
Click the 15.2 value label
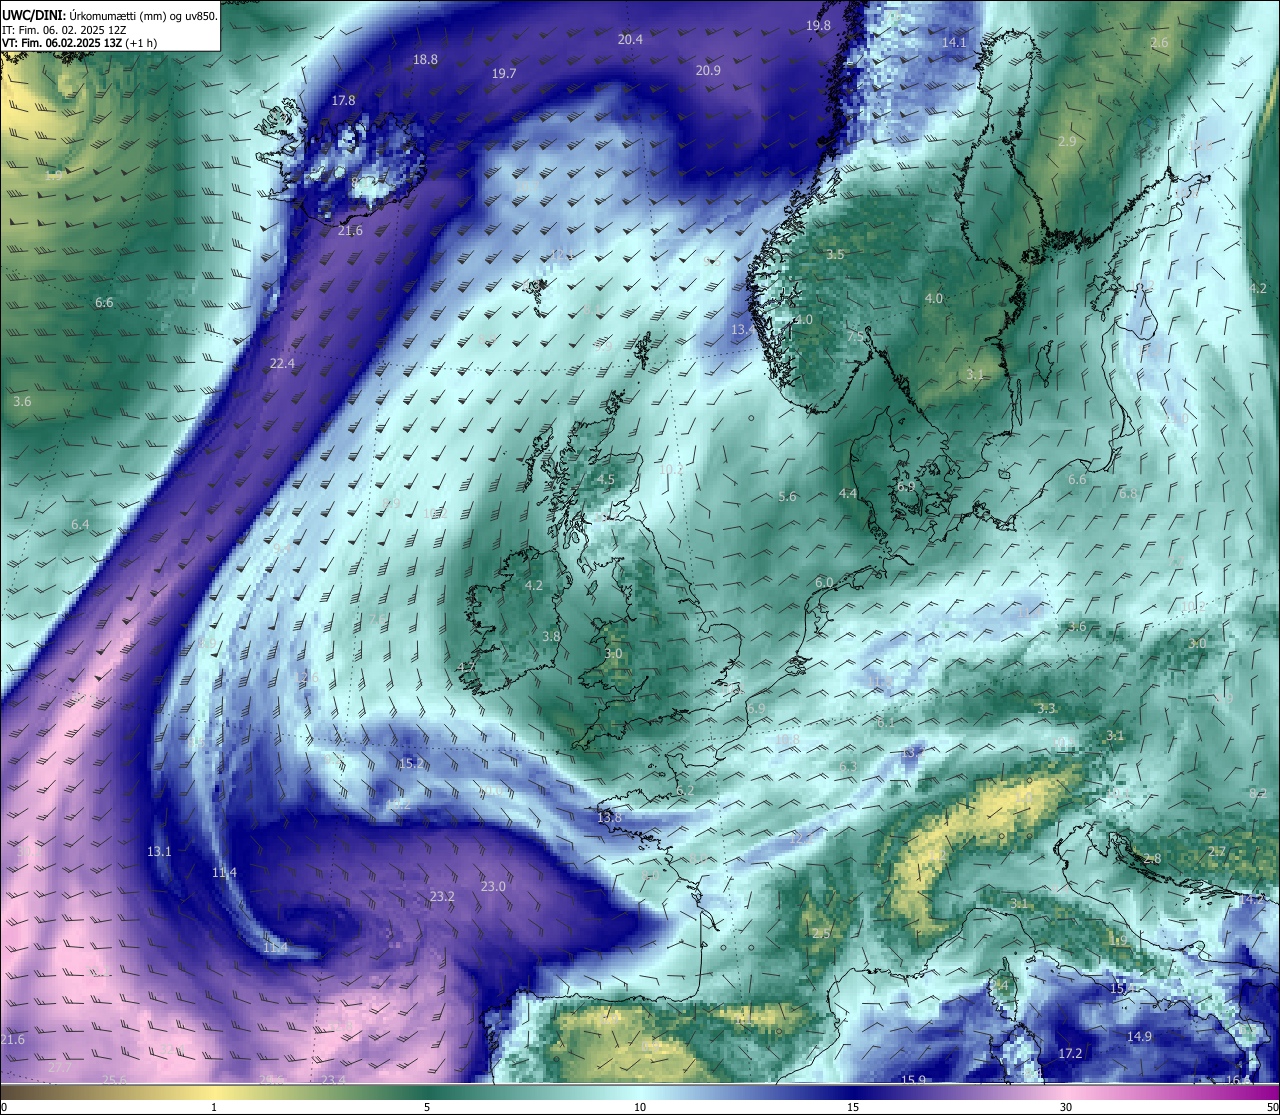pos(411,763)
